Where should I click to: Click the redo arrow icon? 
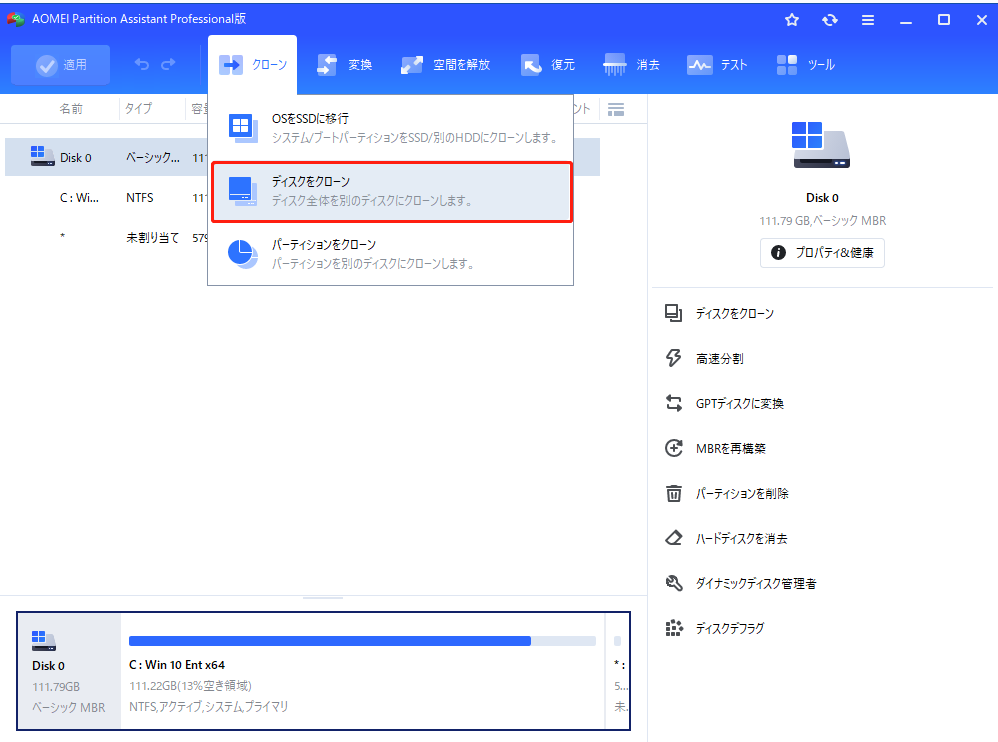[x=168, y=64]
